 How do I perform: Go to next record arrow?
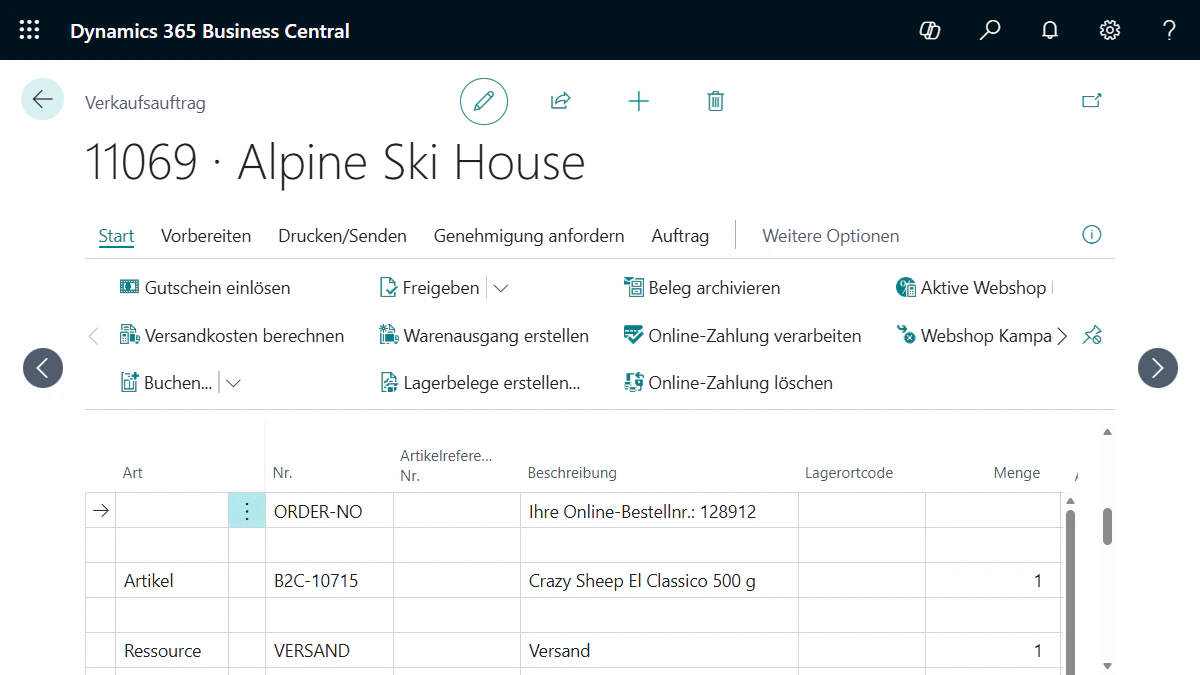pyautogui.click(x=1158, y=368)
